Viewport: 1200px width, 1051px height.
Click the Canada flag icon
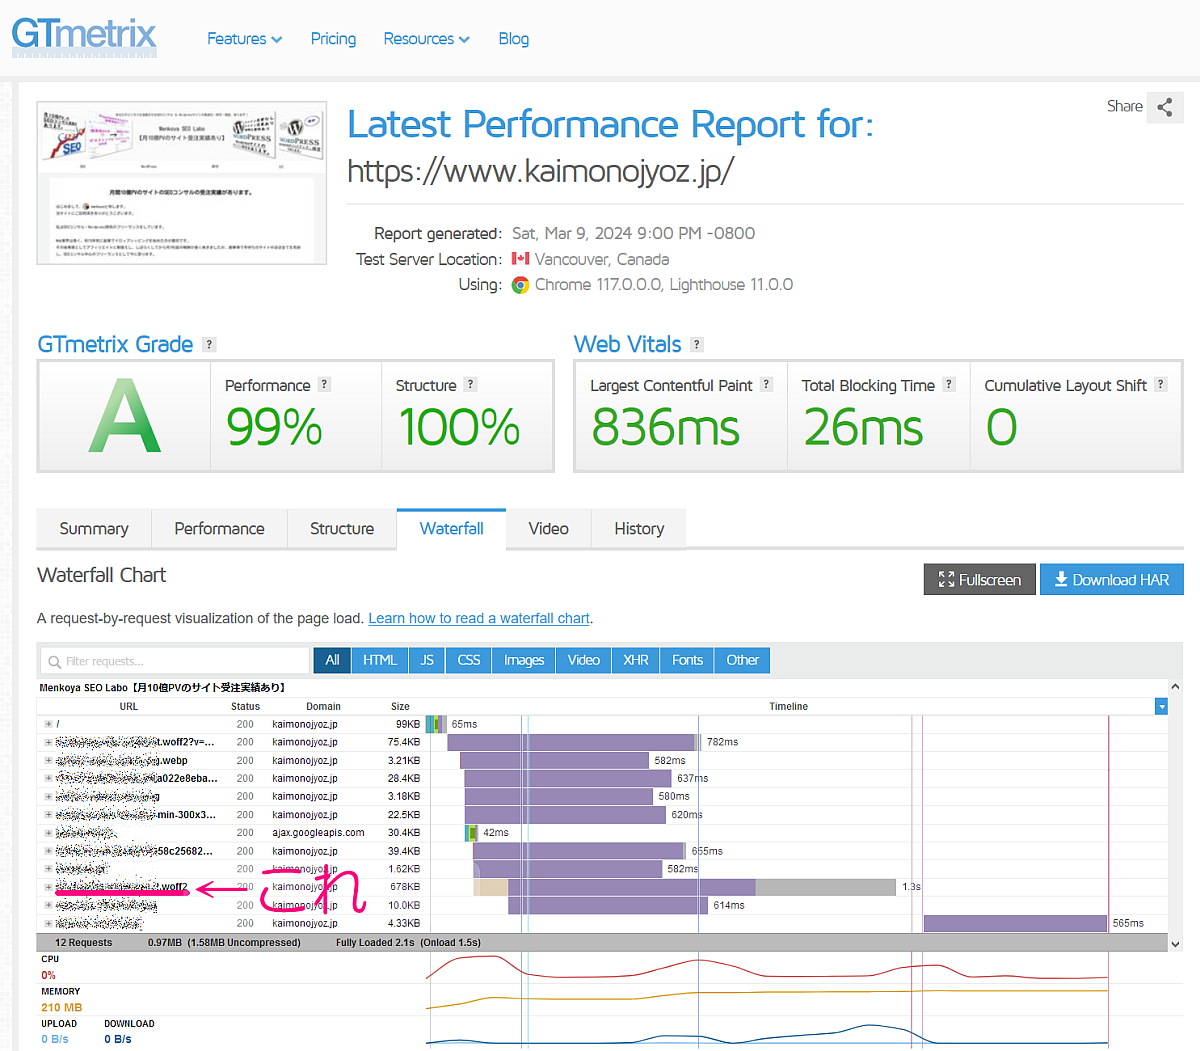[520, 259]
